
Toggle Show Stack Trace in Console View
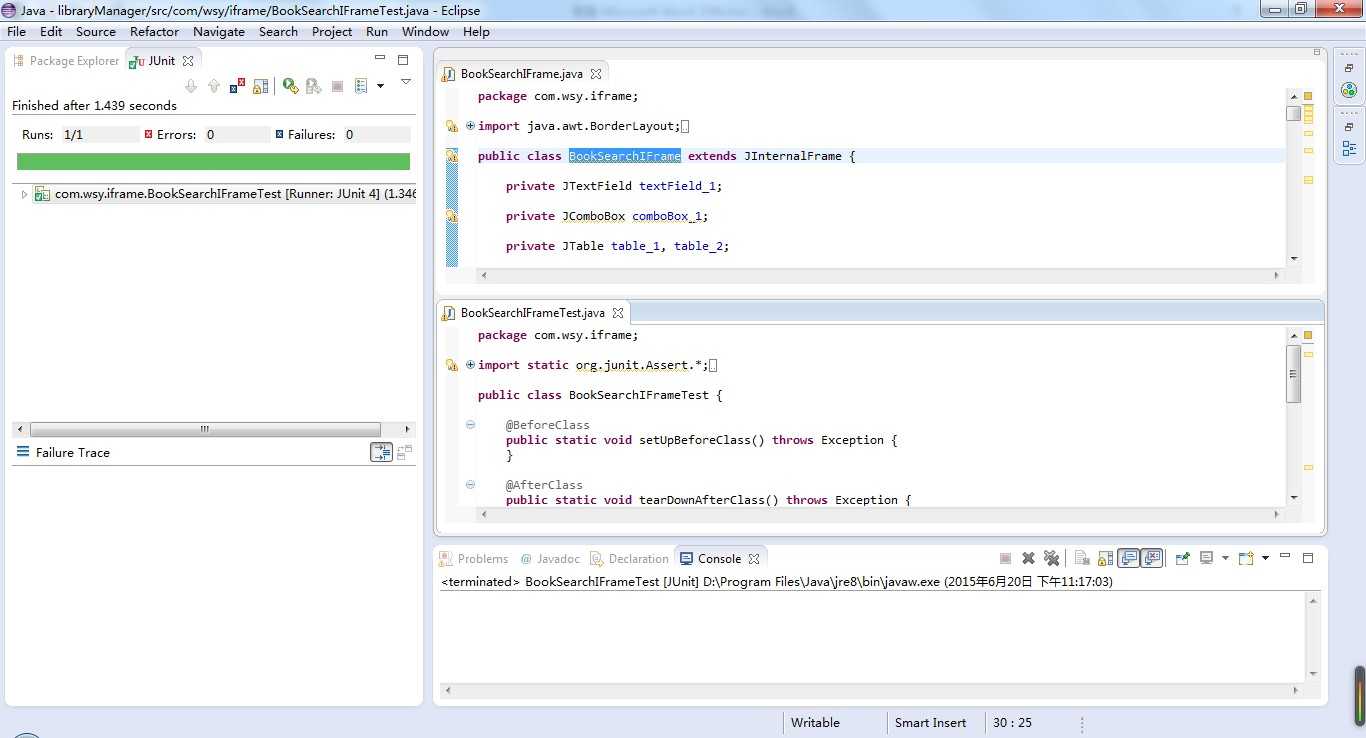click(381, 452)
